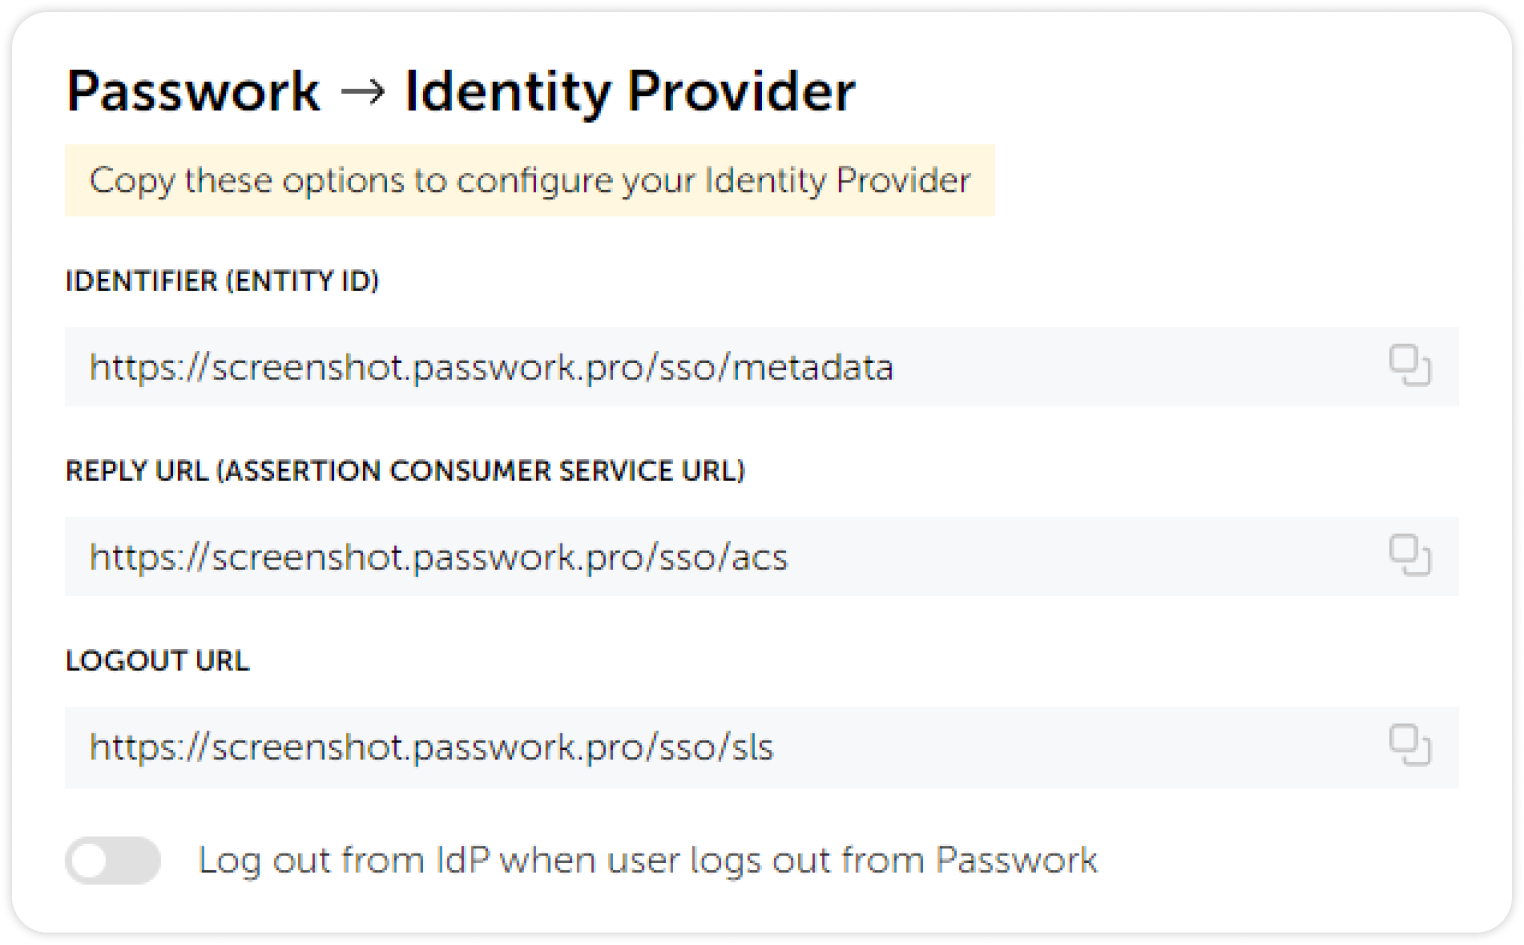Image resolution: width=1524 pixels, height=945 pixels.
Task: Click the IDENTIFIER (ENTITY ID) label
Action: (222, 281)
